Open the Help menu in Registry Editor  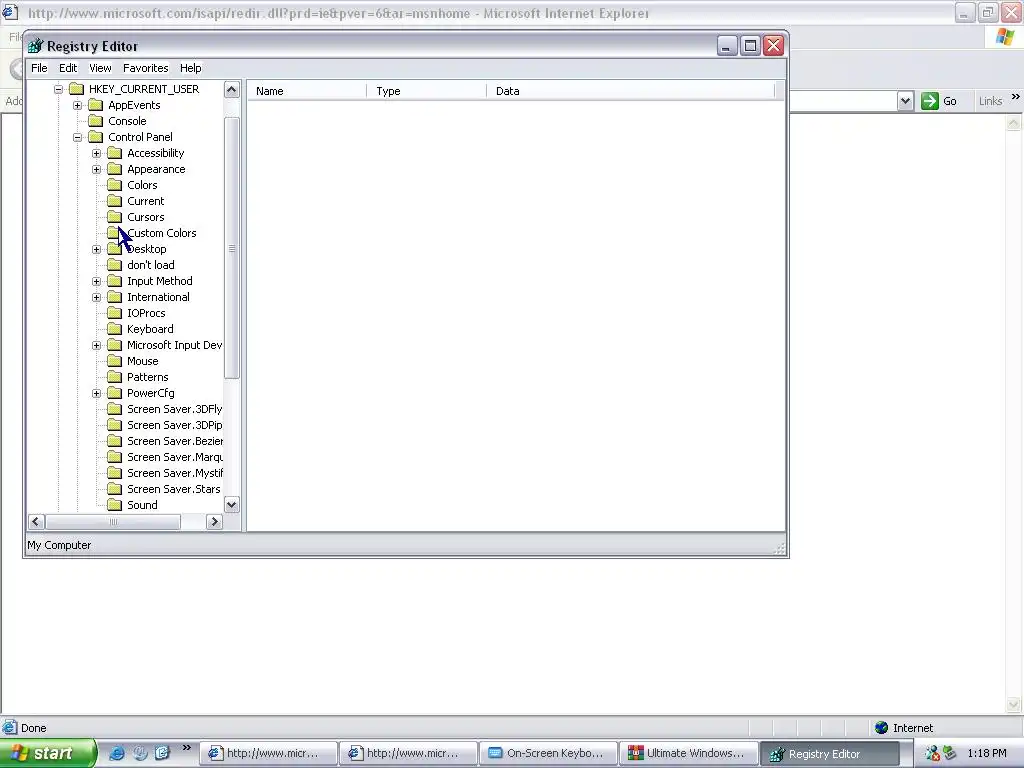pyautogui.click(x=191, y=68)
